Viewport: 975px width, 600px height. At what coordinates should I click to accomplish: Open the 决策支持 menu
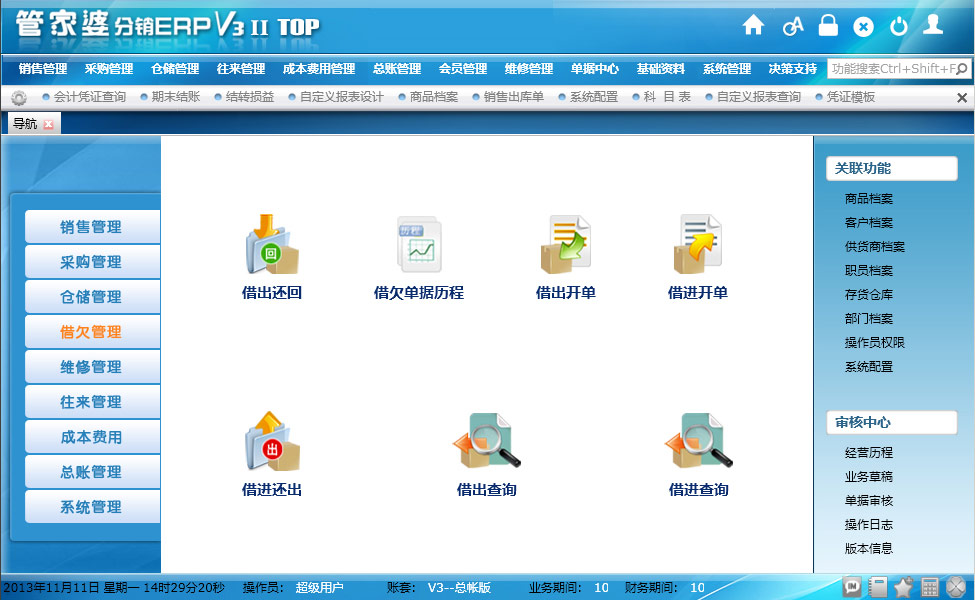[x=792, y=69]
